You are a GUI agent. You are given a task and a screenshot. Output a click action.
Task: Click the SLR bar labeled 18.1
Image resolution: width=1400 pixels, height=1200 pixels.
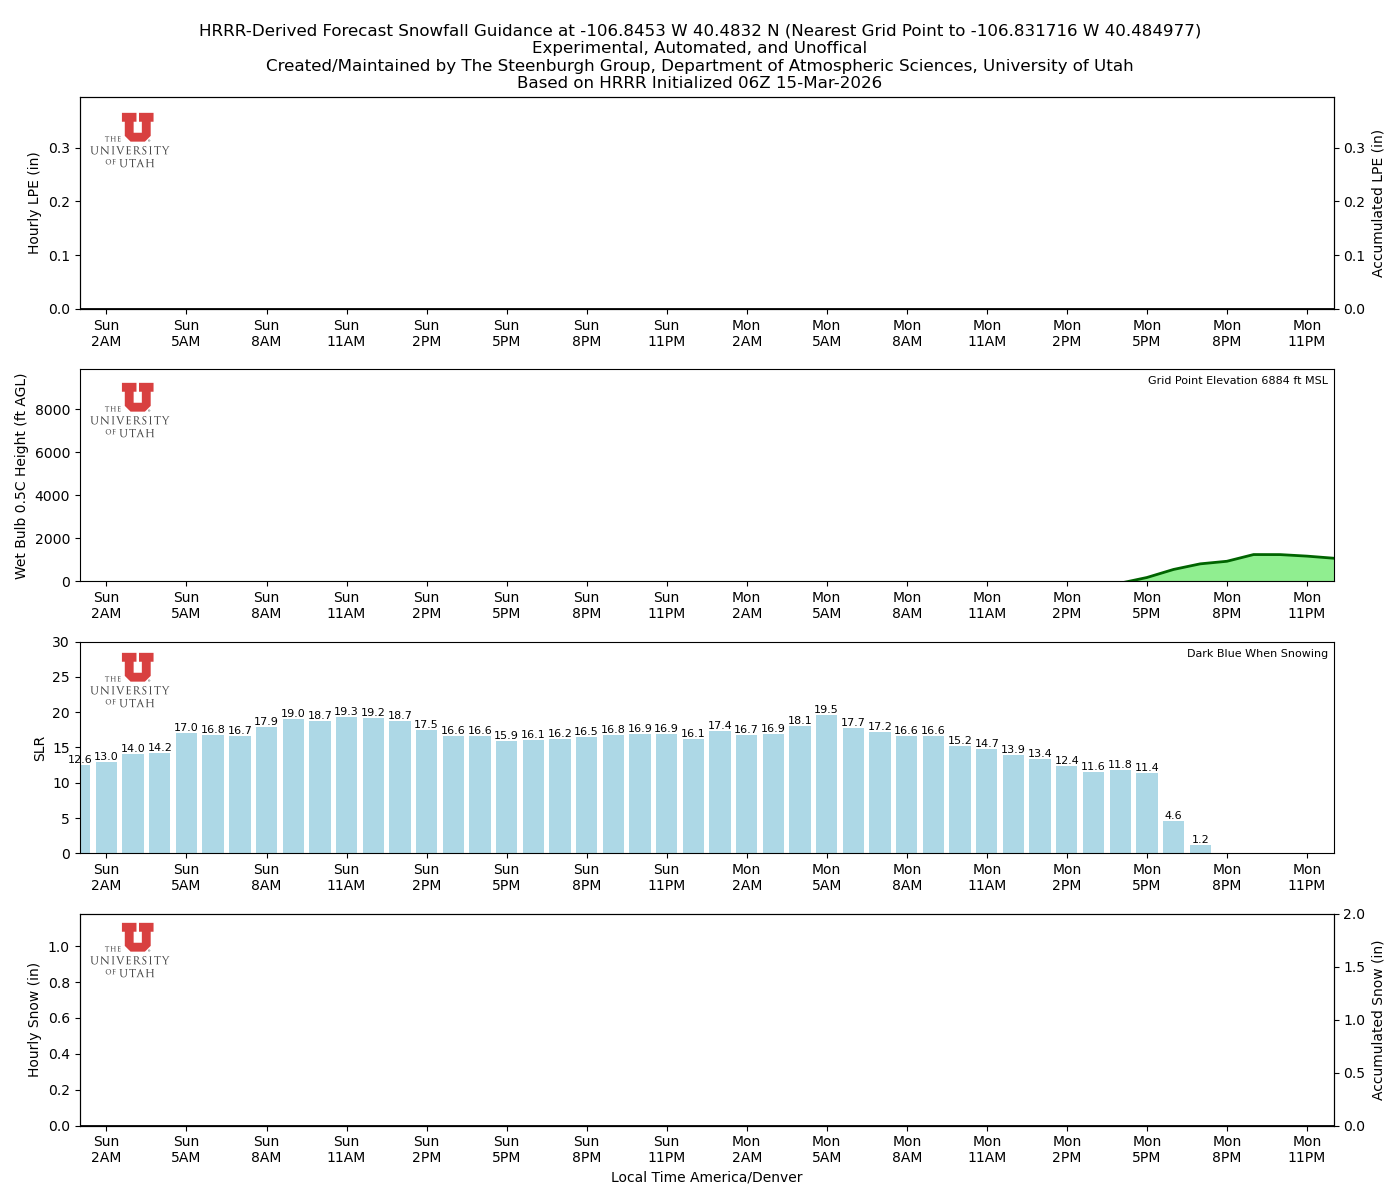coord(800,790)
